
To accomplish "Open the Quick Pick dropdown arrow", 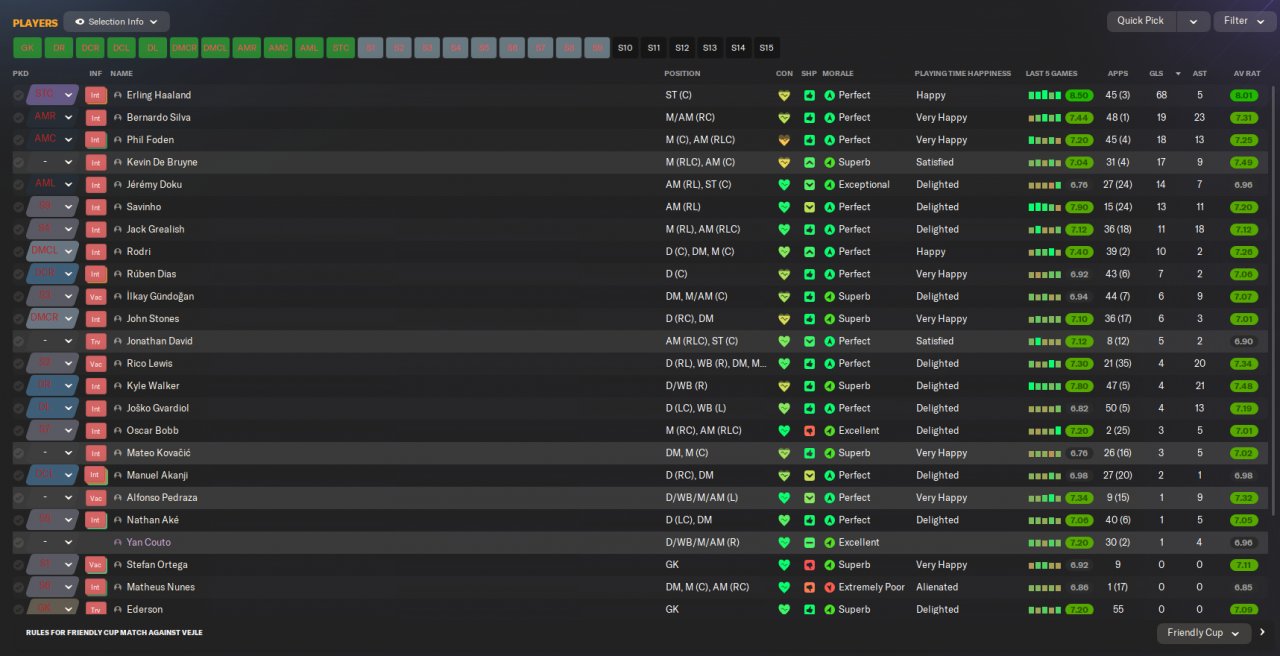I will pos(1193,21).
